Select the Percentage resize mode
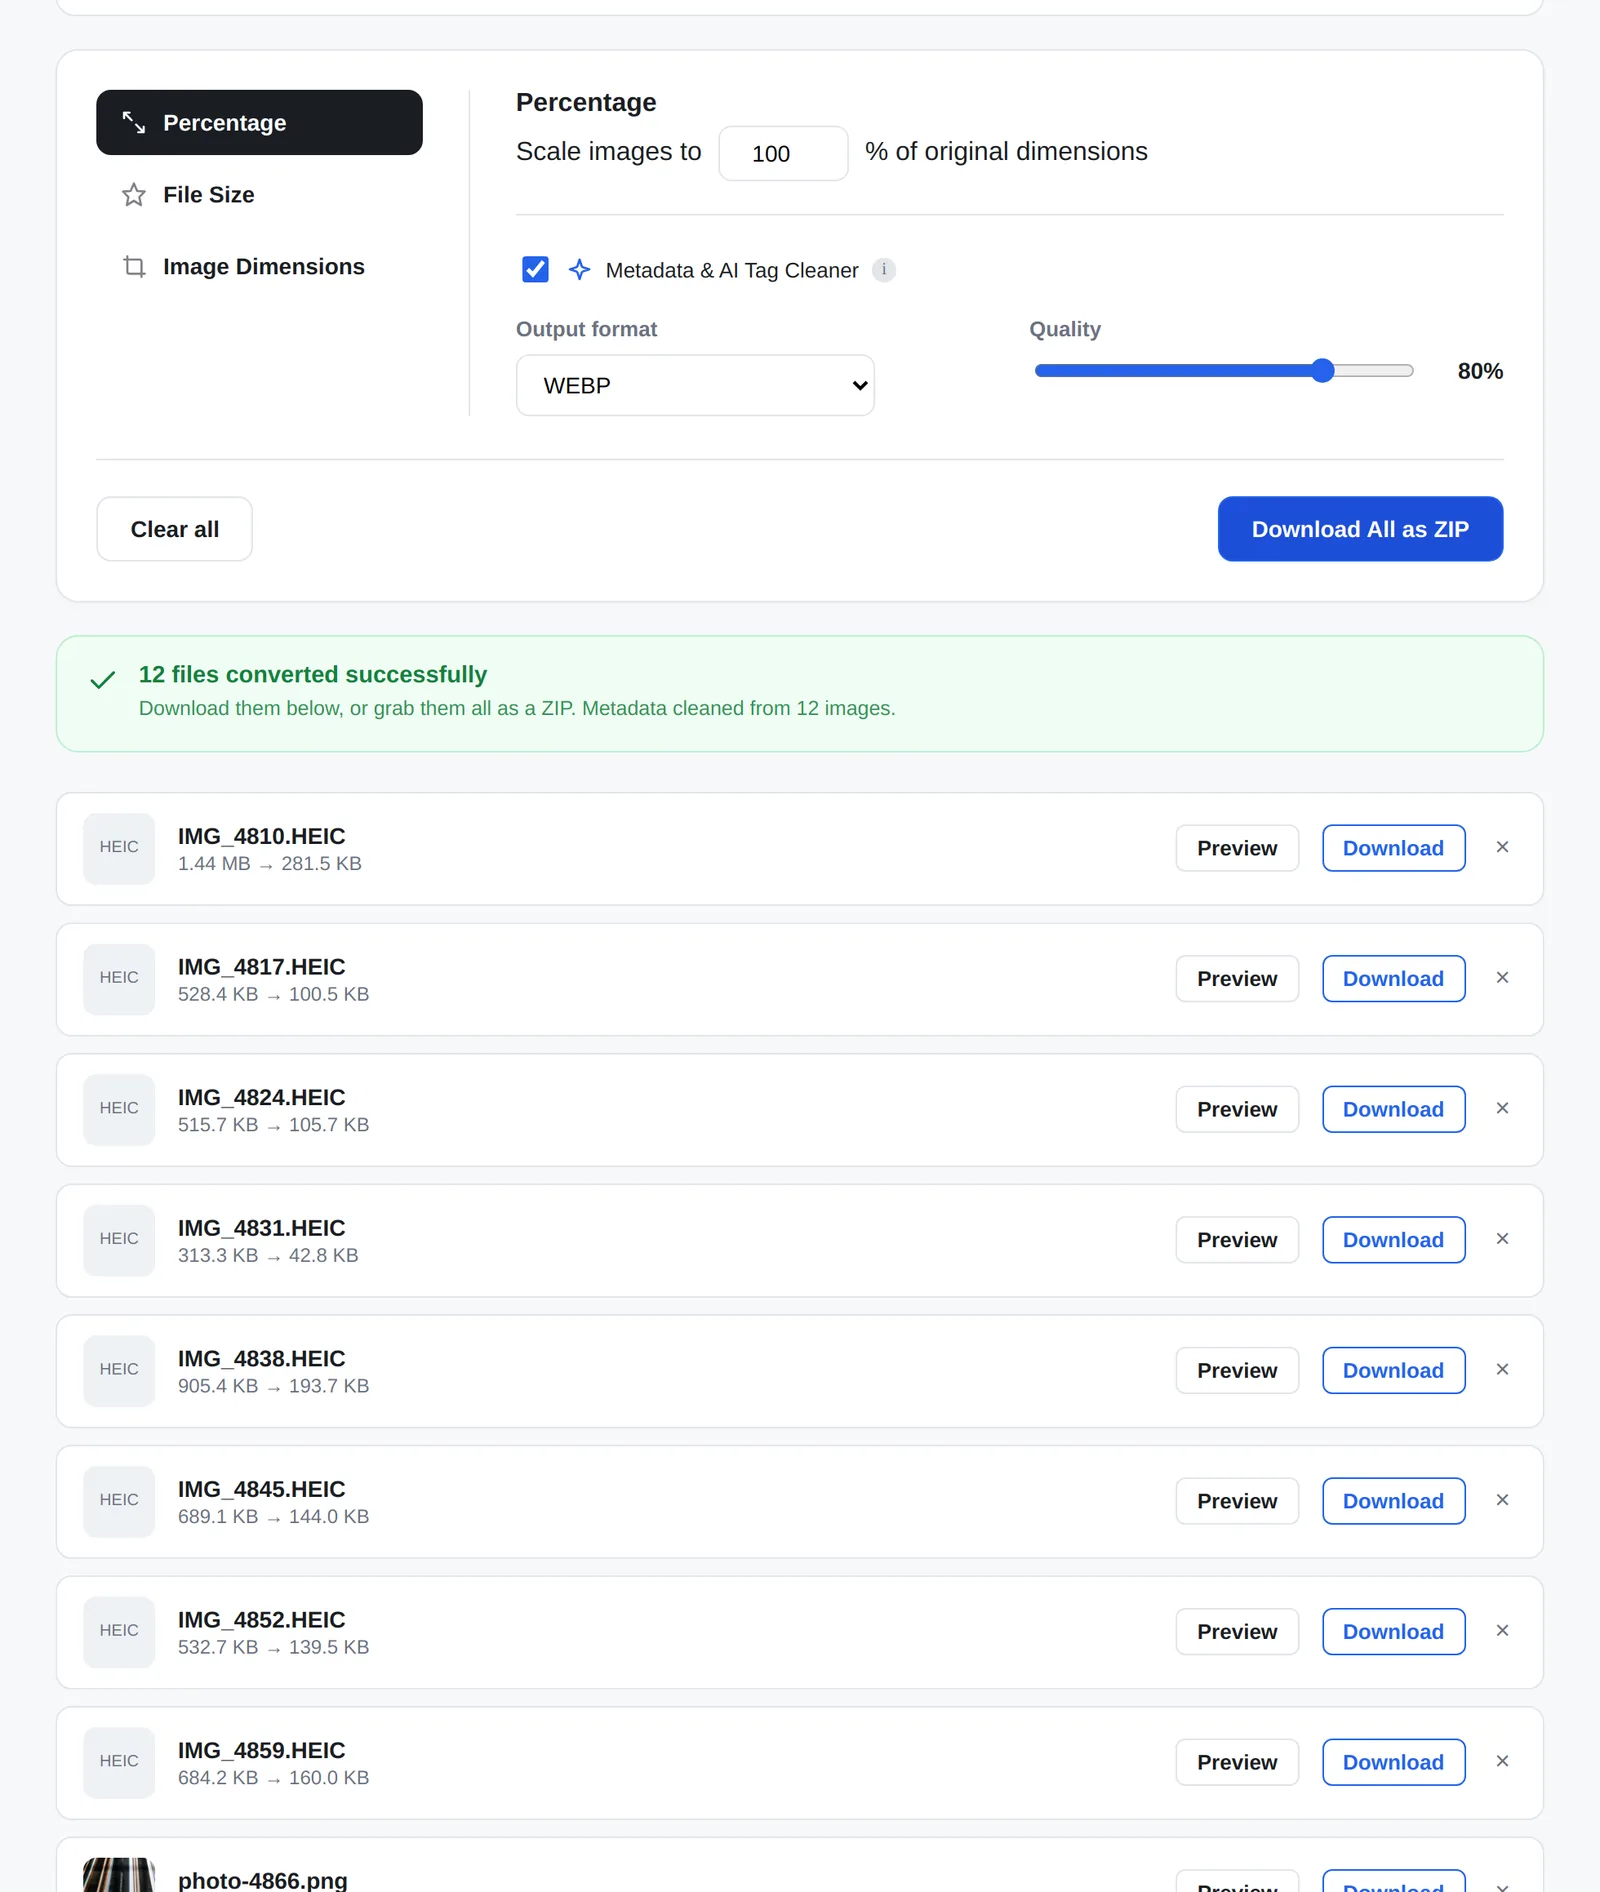 pyautogui.click(x=259, y=122)
